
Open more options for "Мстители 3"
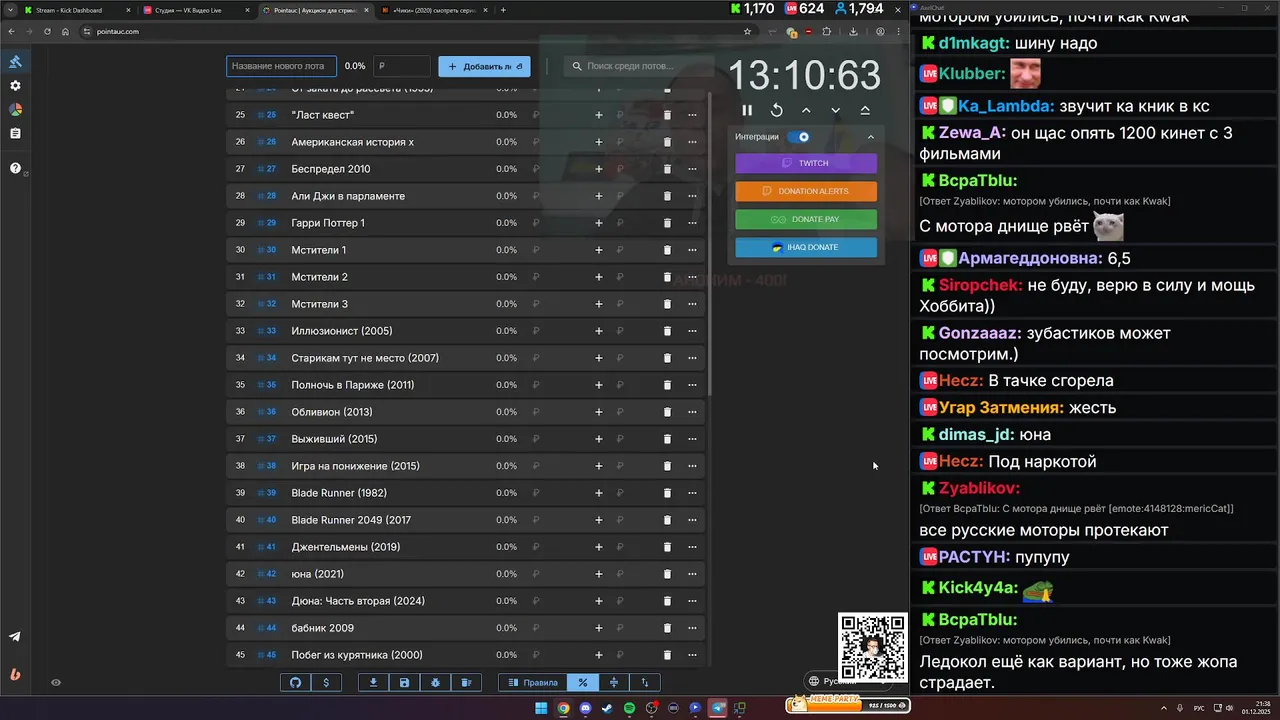[x=692, y=304]
